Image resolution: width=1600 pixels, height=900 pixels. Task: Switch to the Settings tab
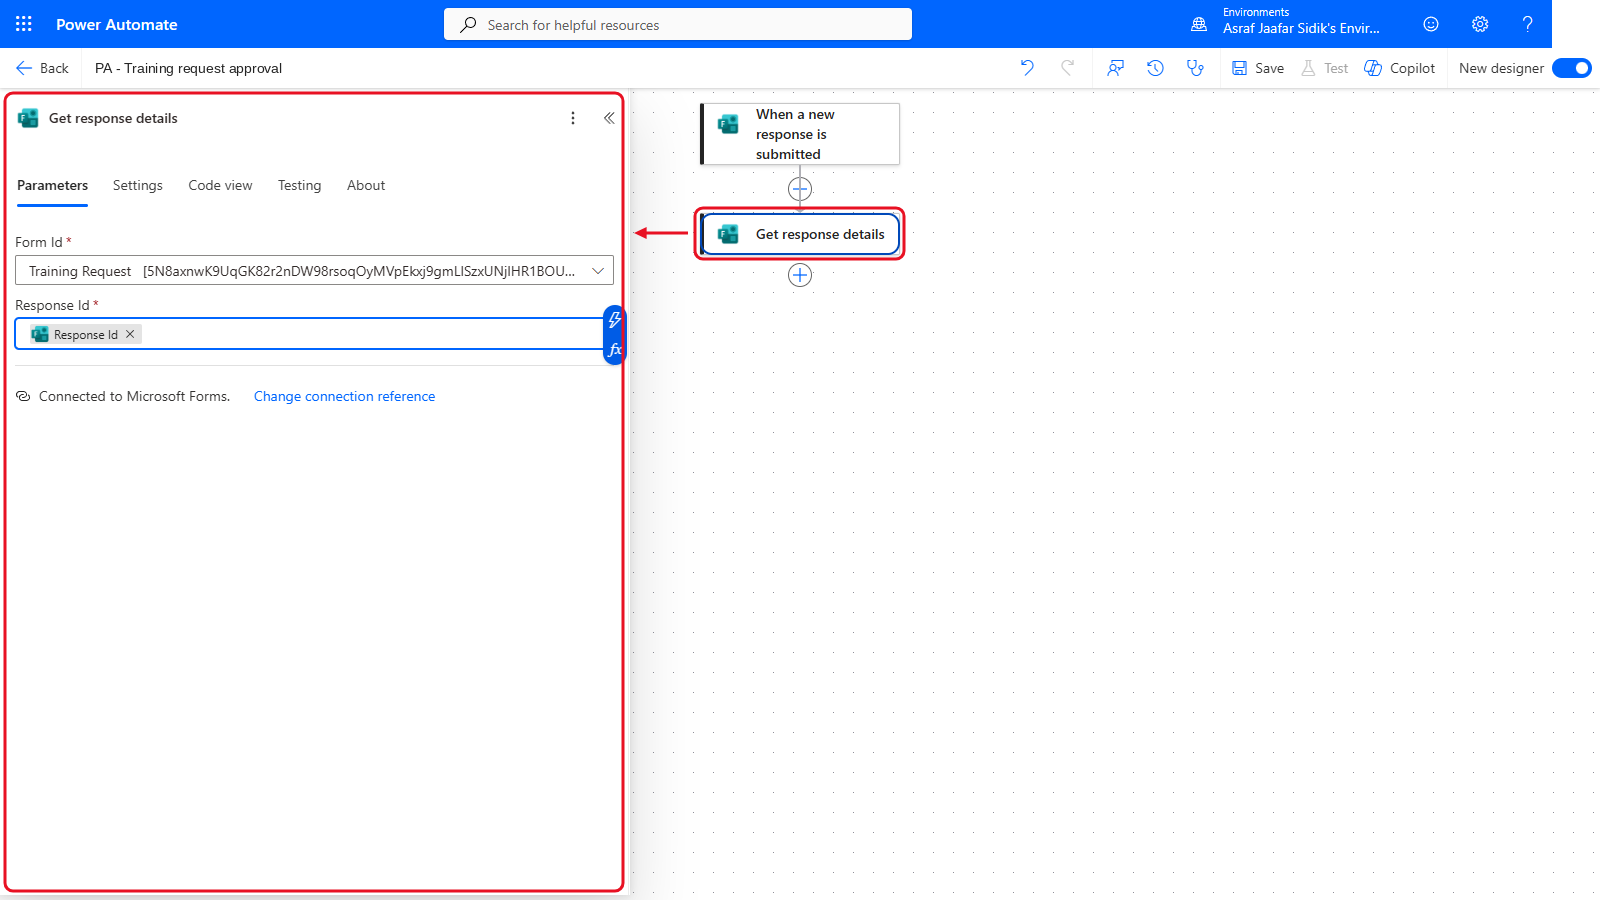click(x=138, y=185)
